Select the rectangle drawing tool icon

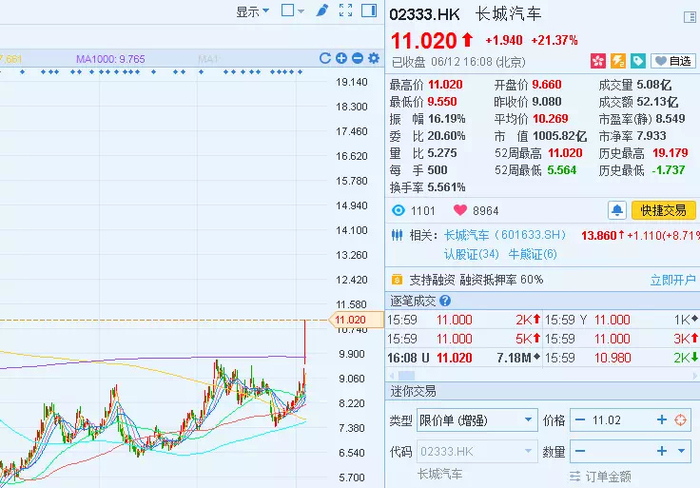coord(288,10)
